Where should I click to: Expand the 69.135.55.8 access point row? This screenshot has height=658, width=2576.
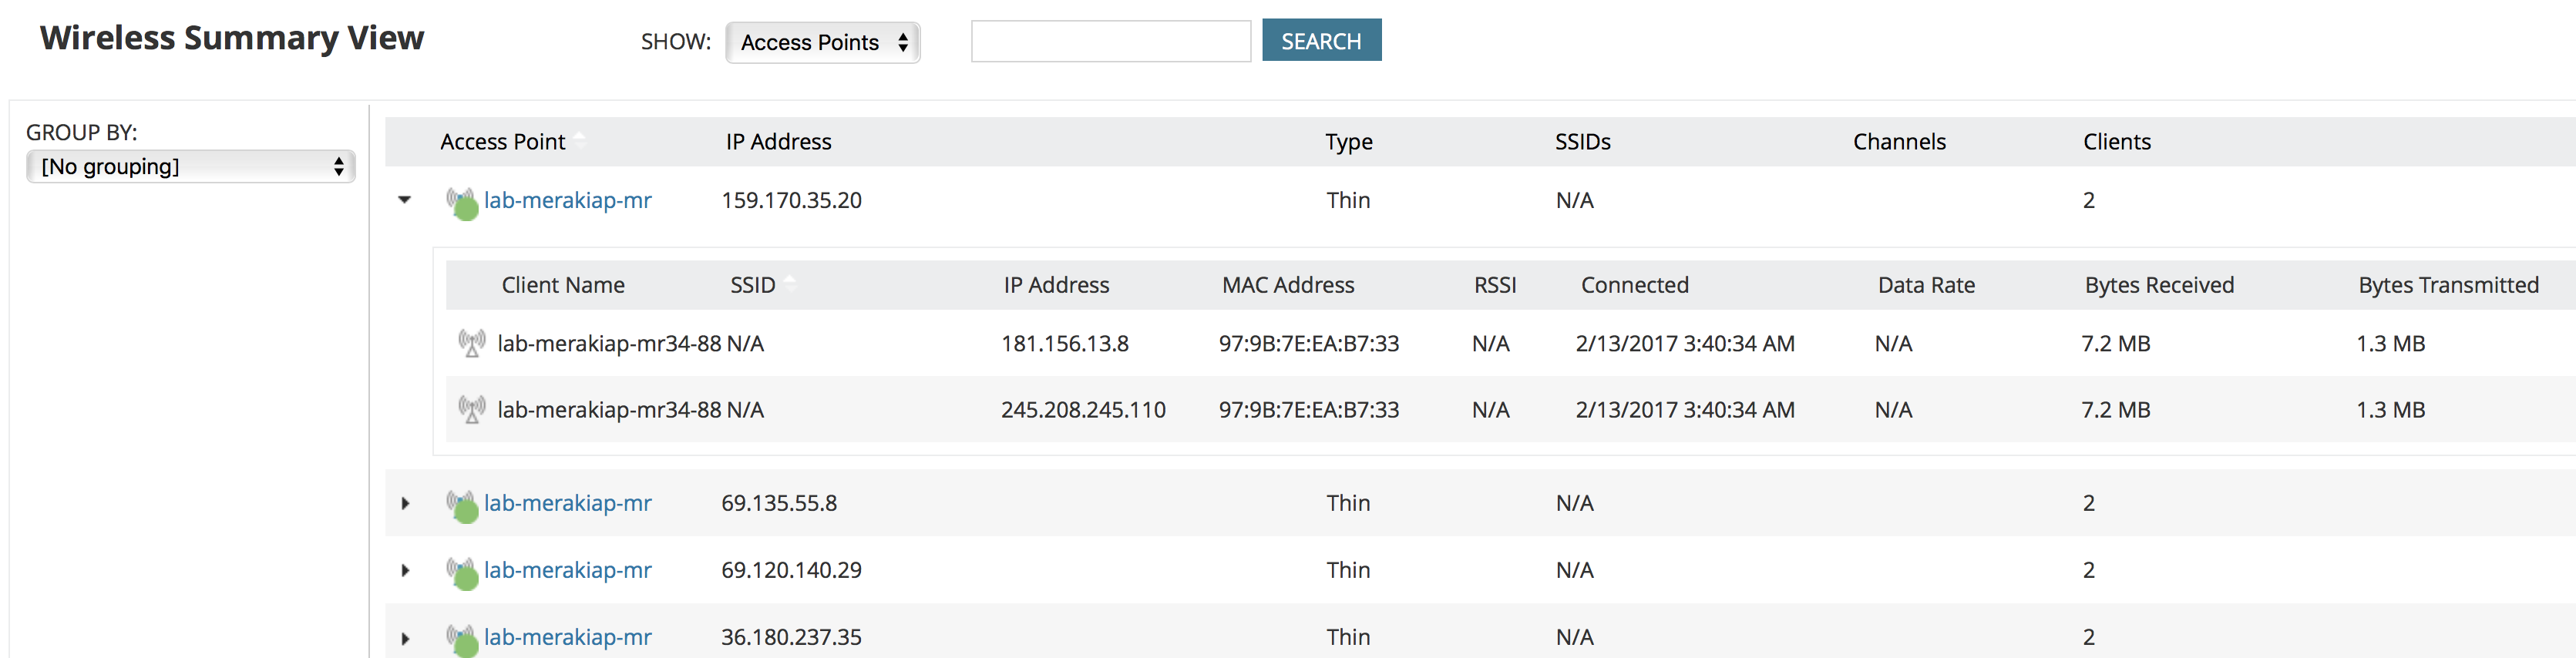click(x=405, y=503)
